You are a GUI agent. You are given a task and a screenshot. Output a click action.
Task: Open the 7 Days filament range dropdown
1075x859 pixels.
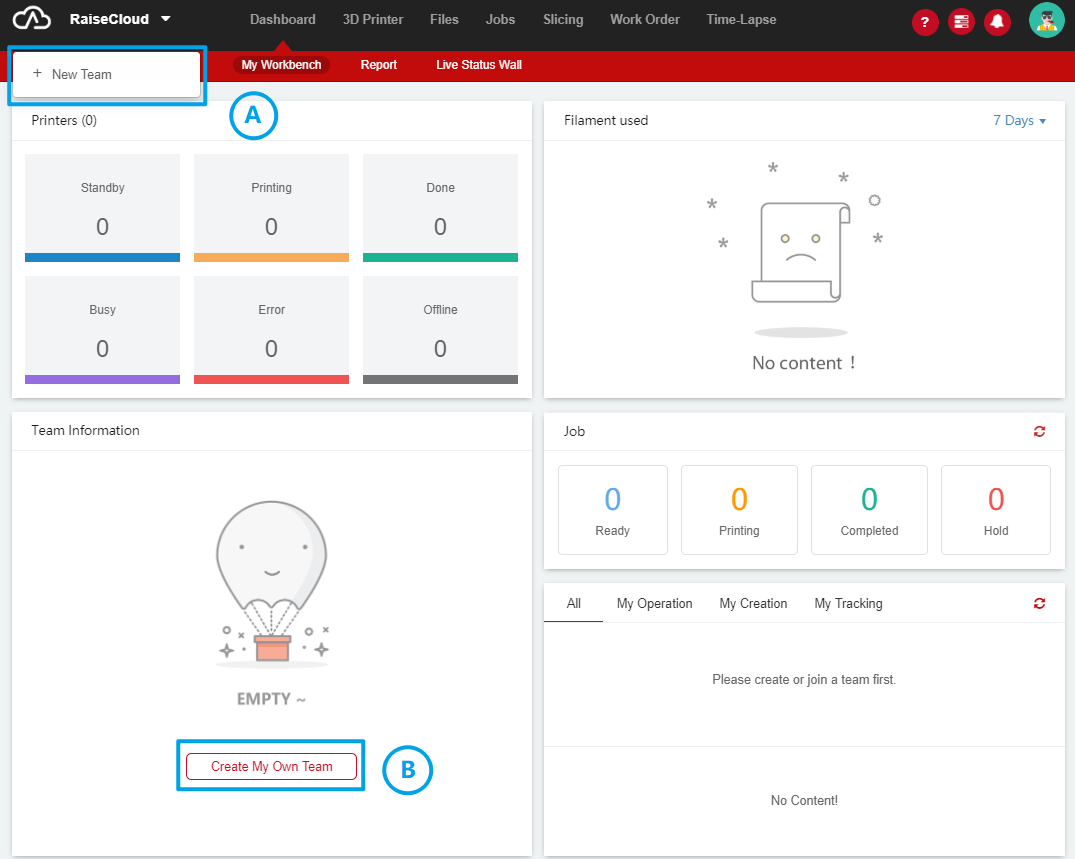1019,120
